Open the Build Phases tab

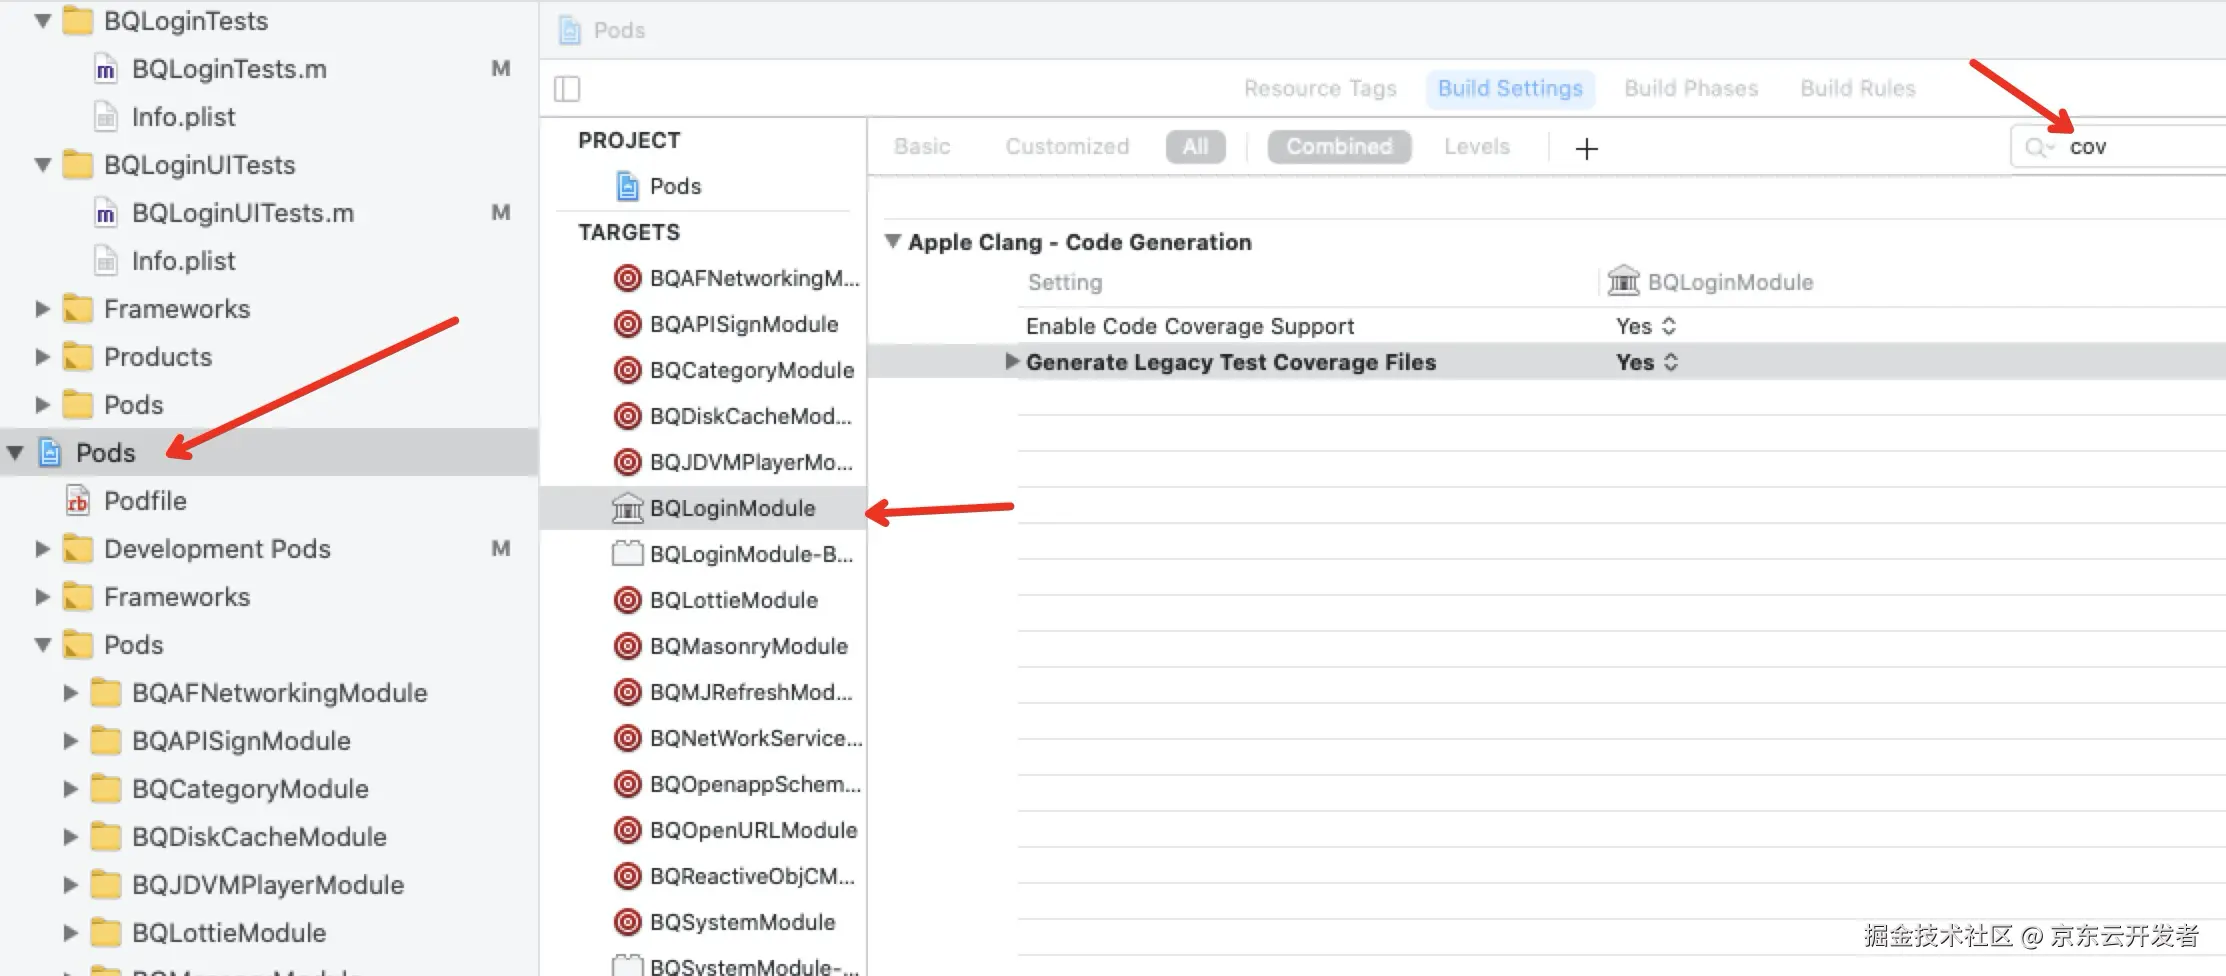coord(1691,89)
